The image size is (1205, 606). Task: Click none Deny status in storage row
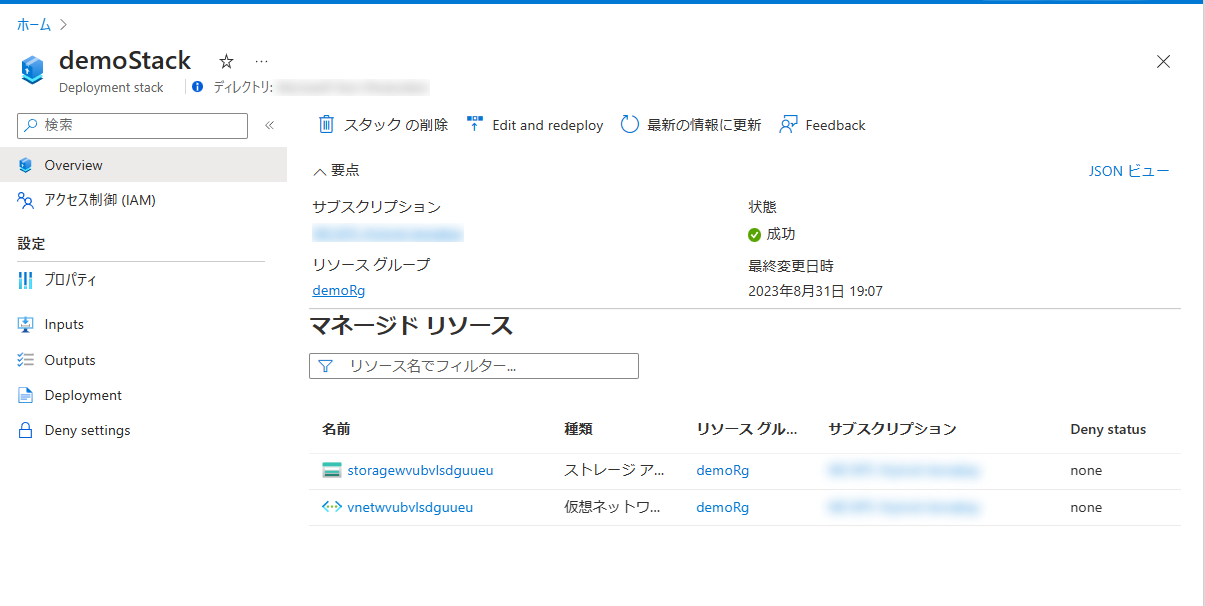point(1086,470)
